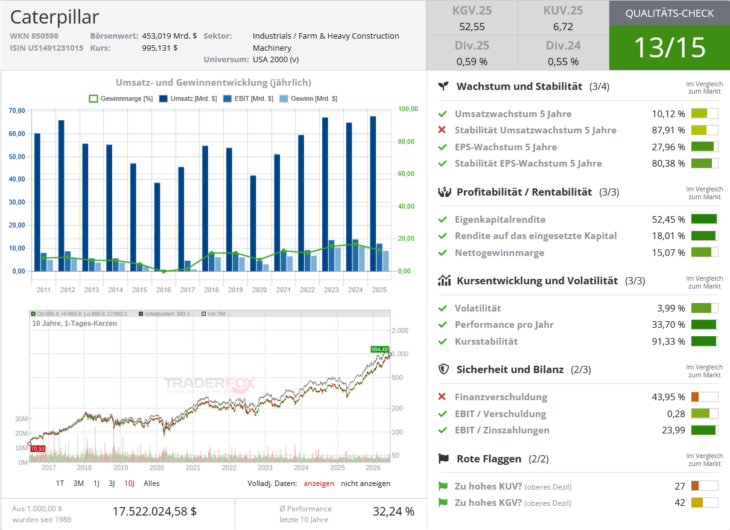Click anzeigen for Volladj. Daten
The height and width of the screenshot is (530, 730).
pyautogui.click(x=319, y=483)
